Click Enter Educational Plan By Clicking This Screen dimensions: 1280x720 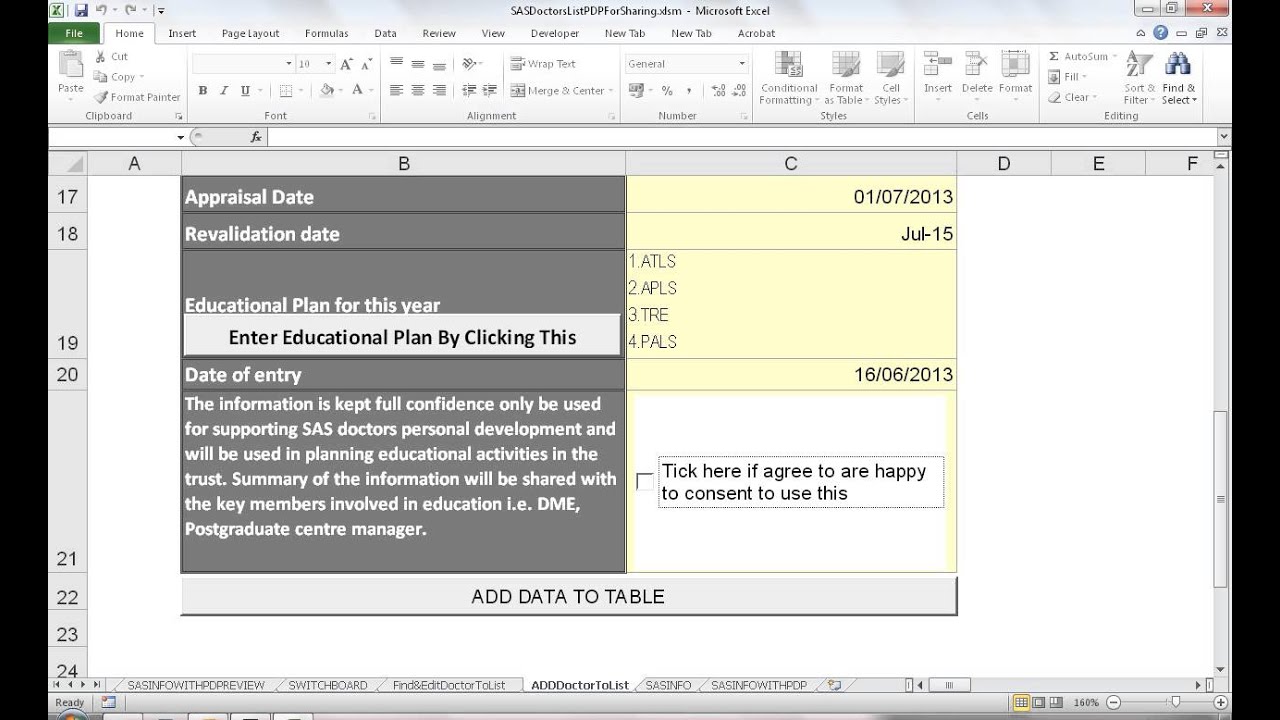[402, 337]
